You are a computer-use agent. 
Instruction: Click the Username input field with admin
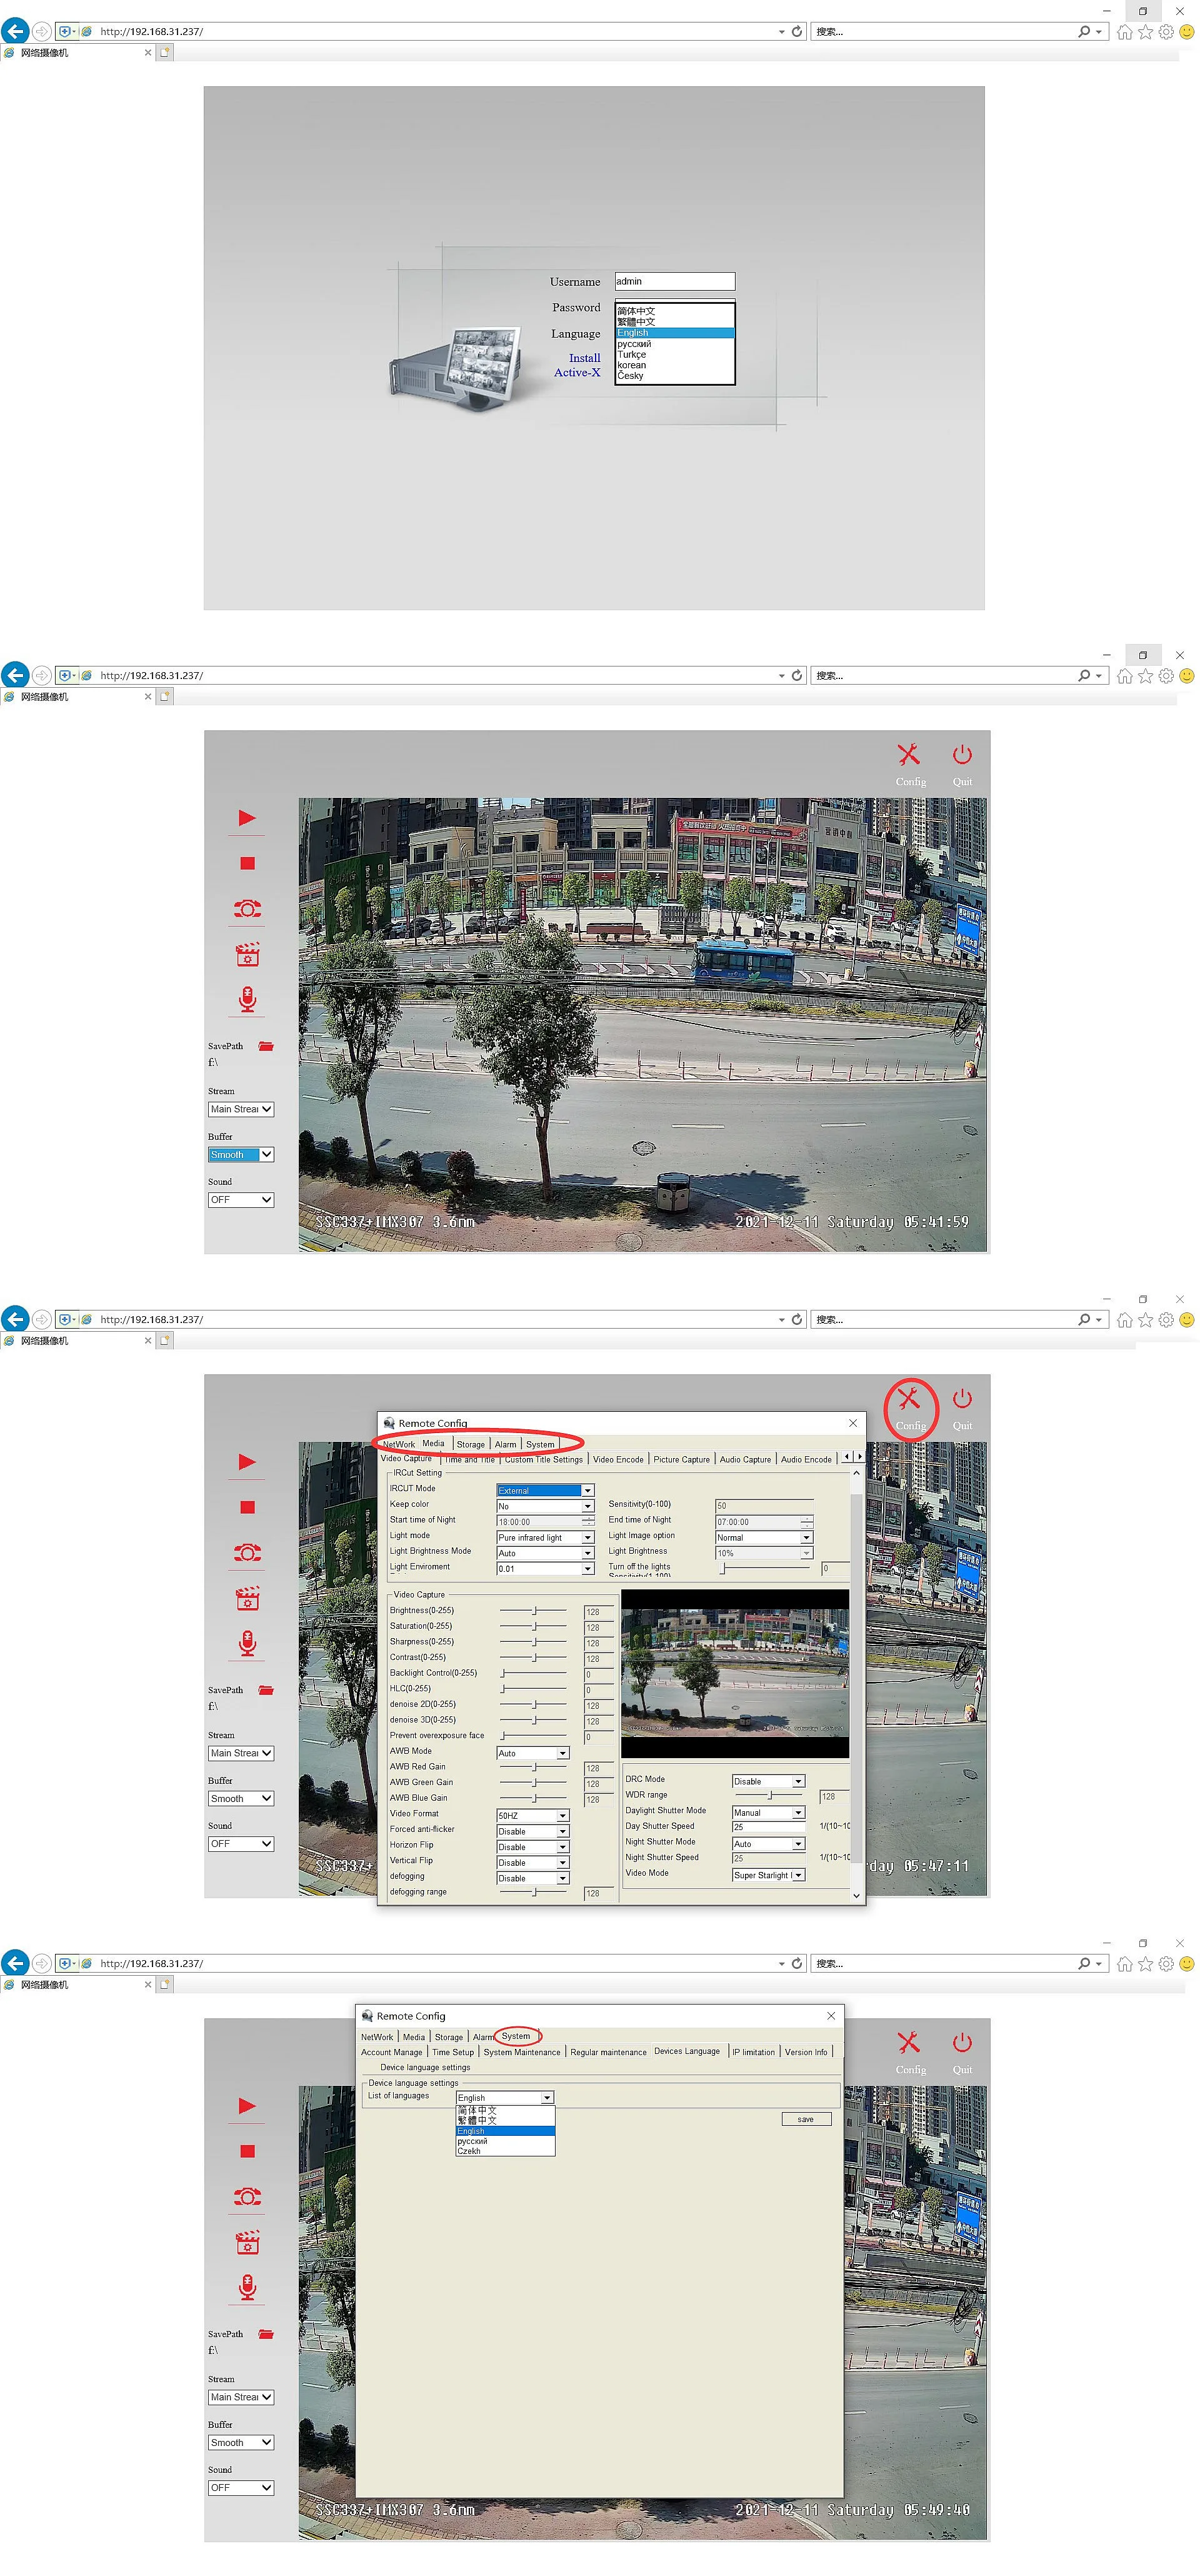(x=674, y=281)
